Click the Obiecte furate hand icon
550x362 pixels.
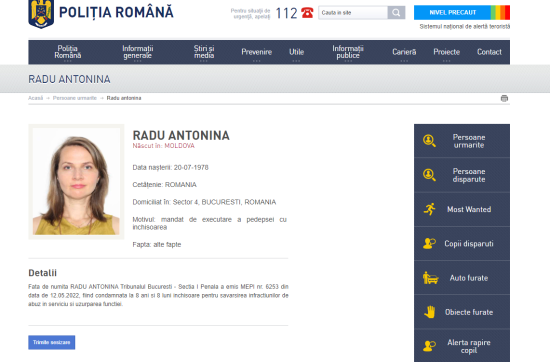[429, 311]
